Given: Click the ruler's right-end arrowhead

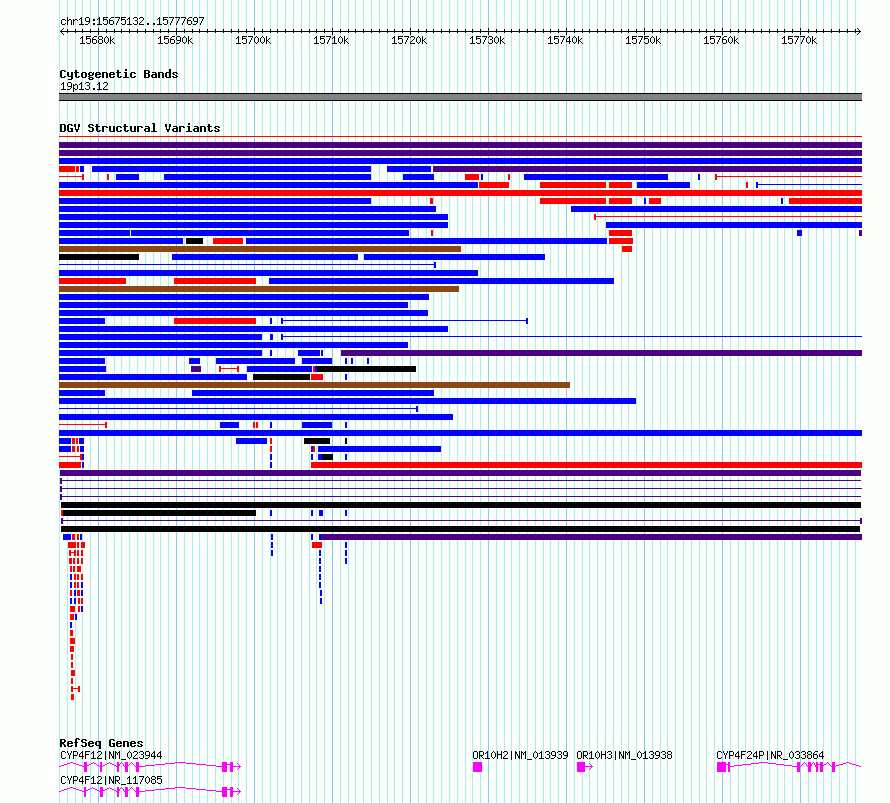Looking at the screenshot, I should (x=859, y=31).
